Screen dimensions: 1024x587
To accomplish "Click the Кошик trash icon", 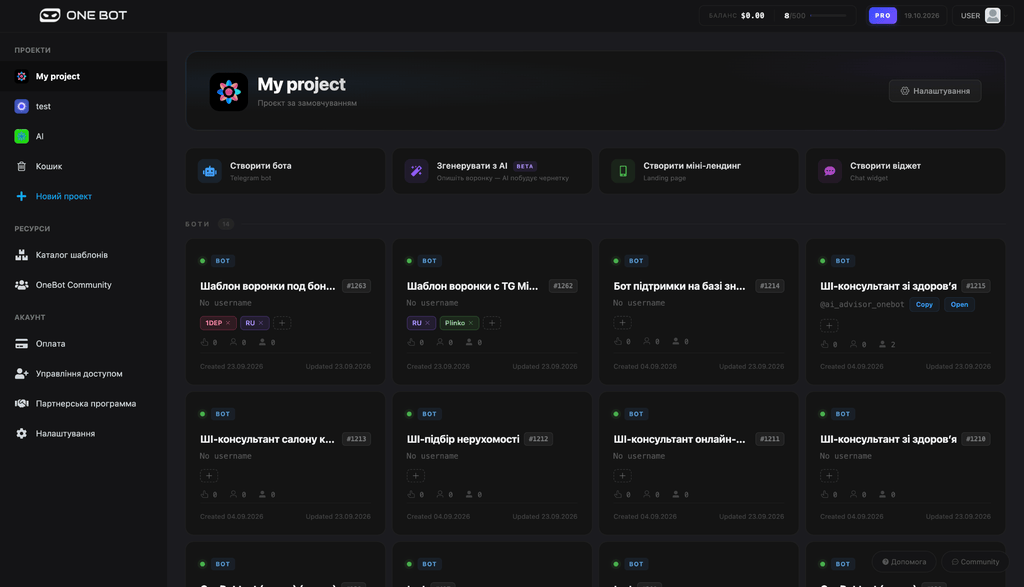I will tap(22, 167).
